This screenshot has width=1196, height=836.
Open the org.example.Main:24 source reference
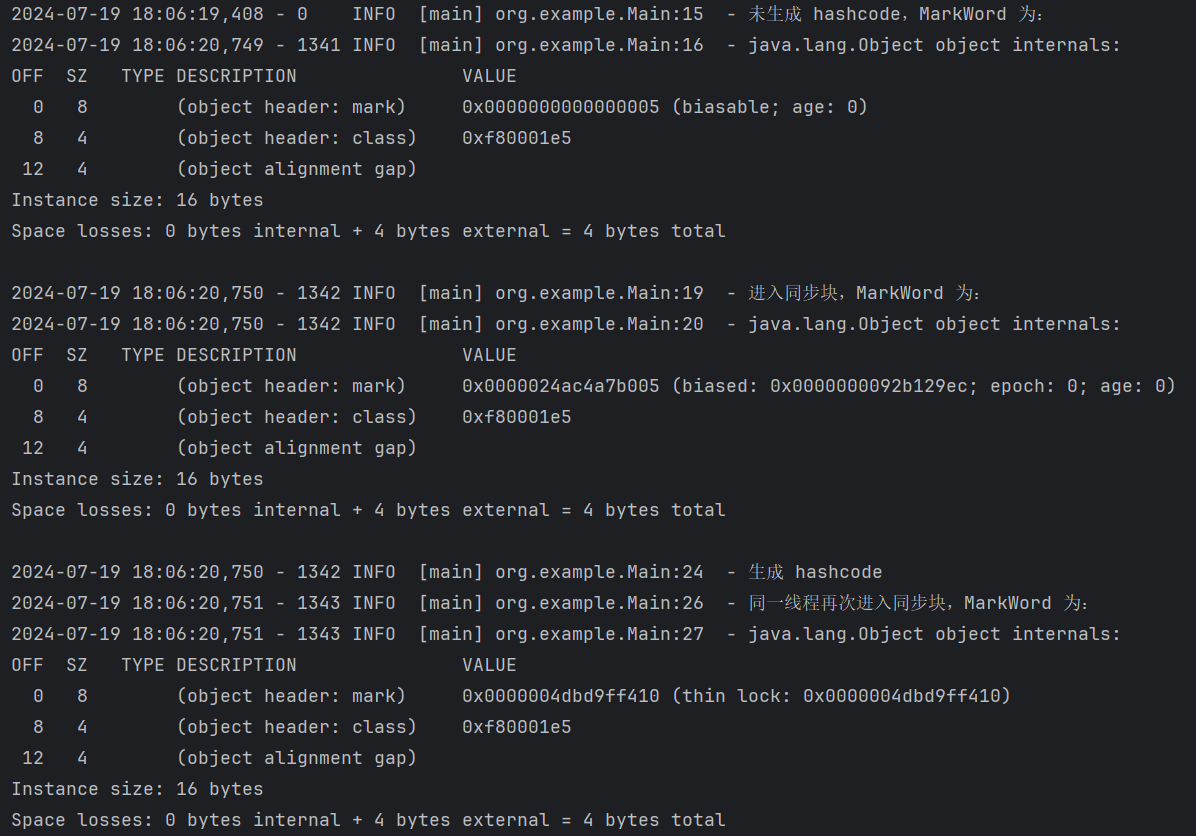point(599,572)
